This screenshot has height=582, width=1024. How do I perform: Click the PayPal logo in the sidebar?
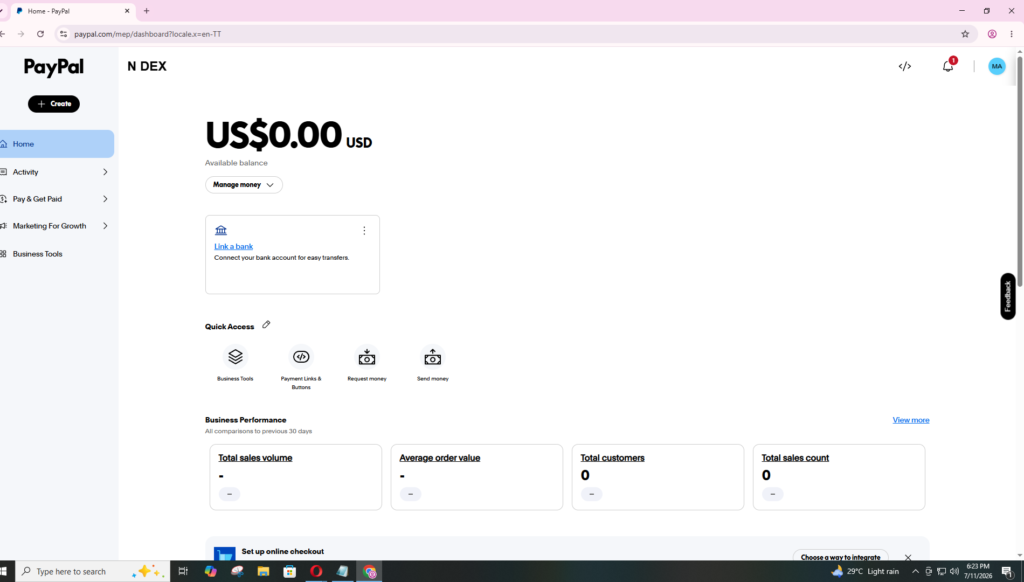pos(54,67)
